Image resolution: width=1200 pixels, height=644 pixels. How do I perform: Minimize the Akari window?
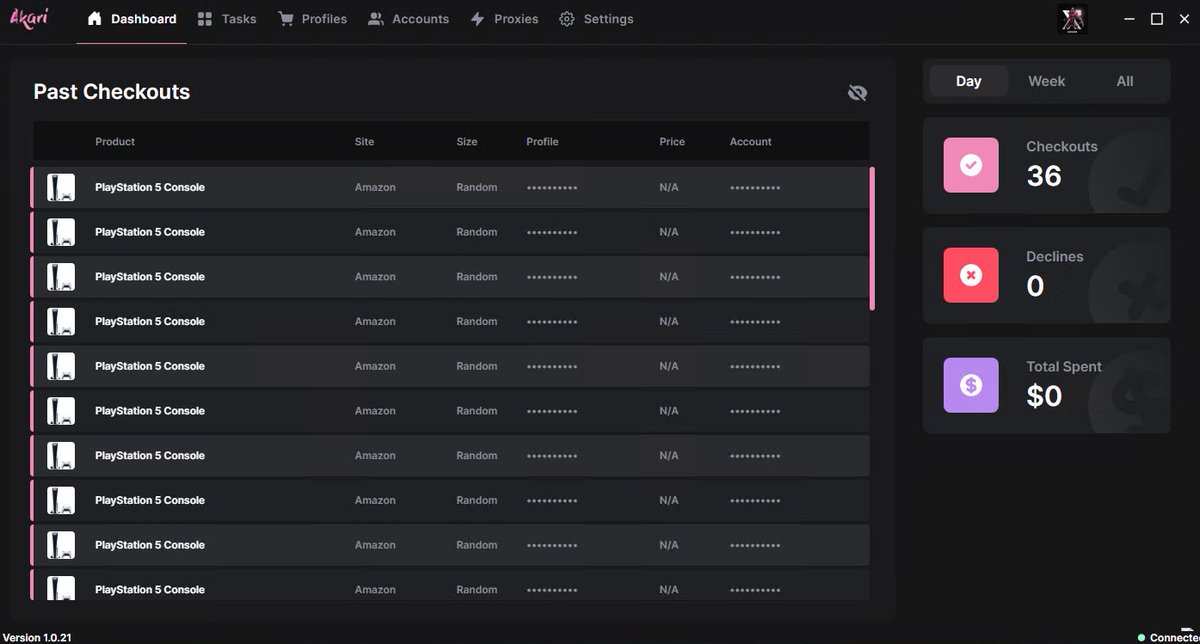pos(1129,19)
